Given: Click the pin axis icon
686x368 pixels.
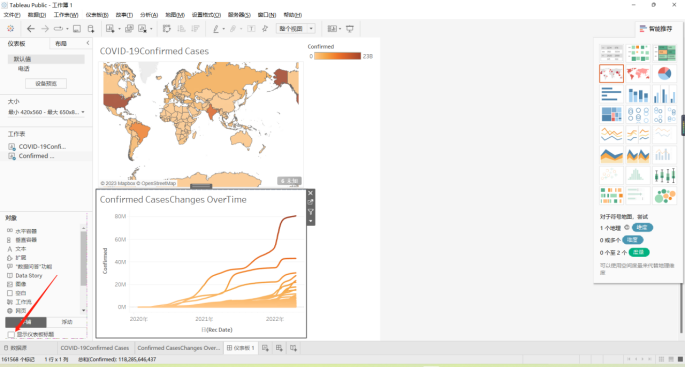Looking at the screenshot, I should click(265, 28).
